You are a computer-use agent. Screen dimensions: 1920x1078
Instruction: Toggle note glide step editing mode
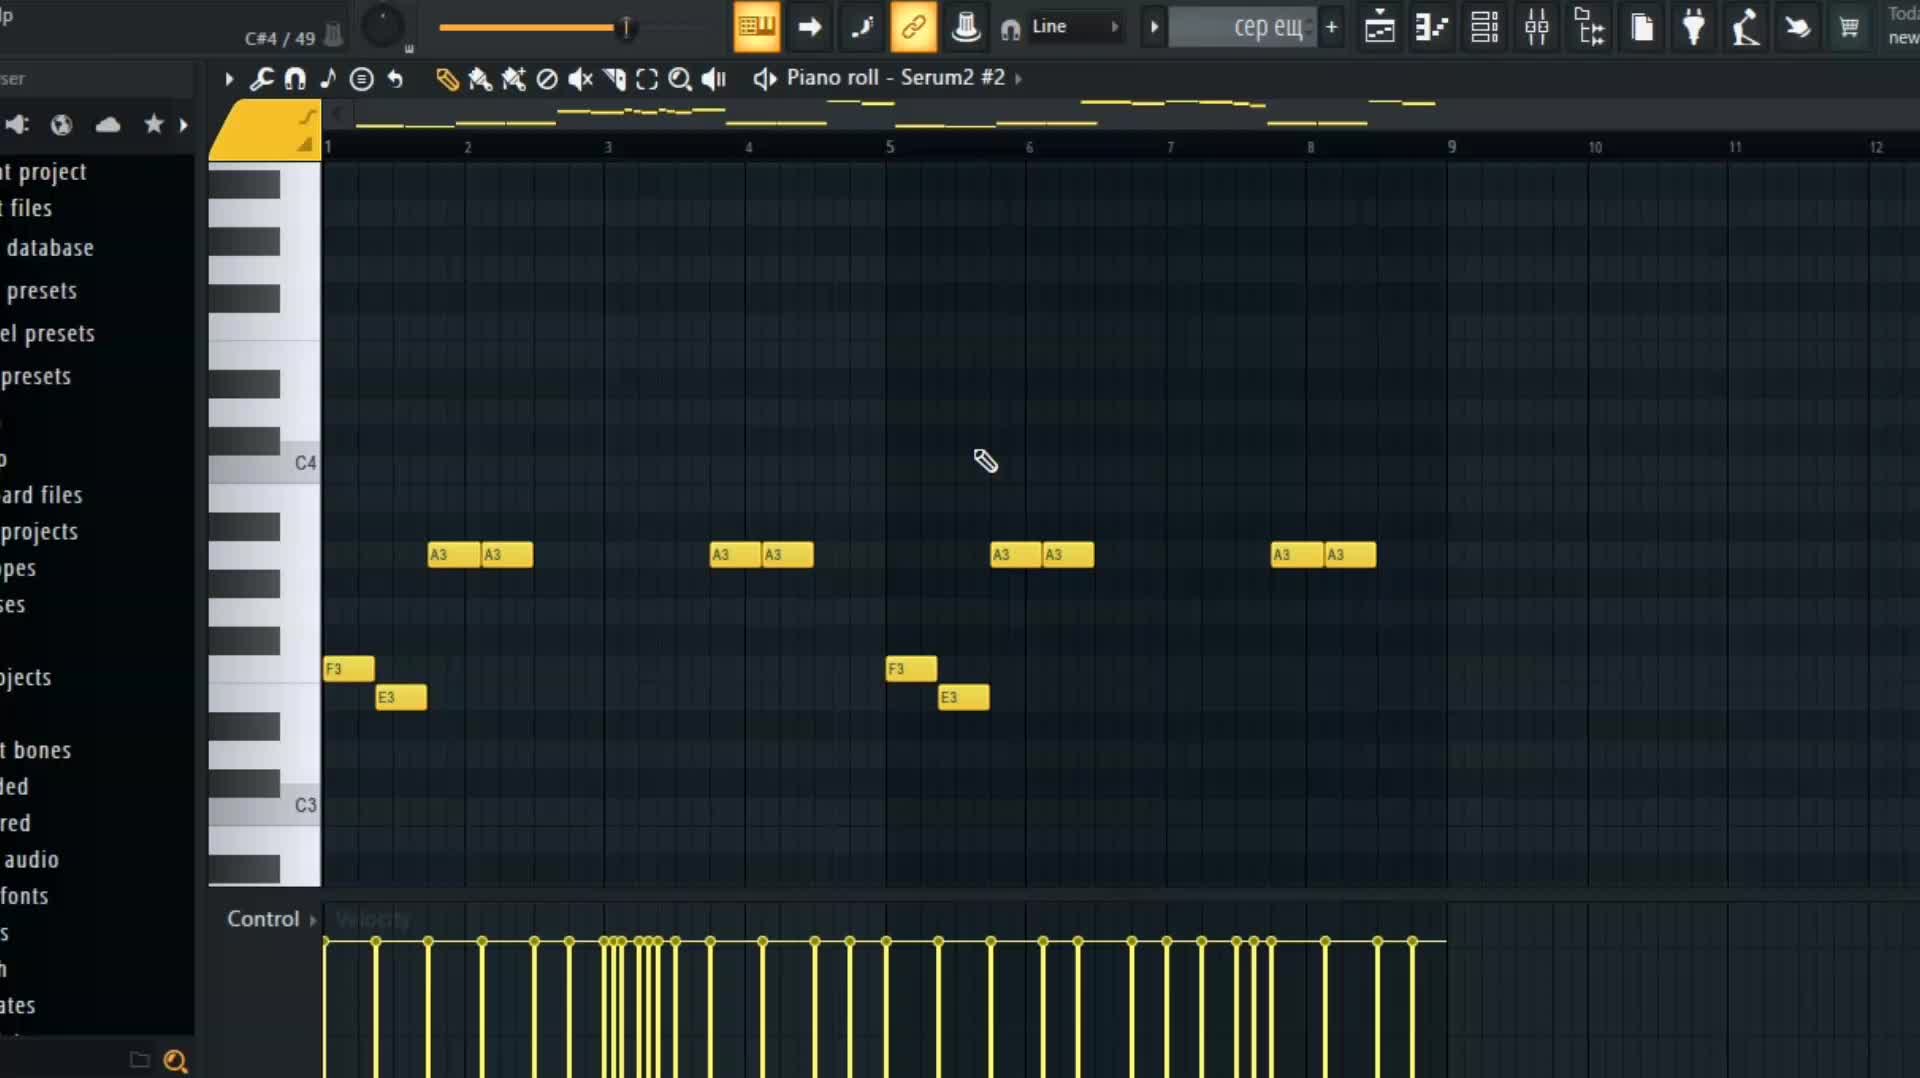(x=862, y=27)
